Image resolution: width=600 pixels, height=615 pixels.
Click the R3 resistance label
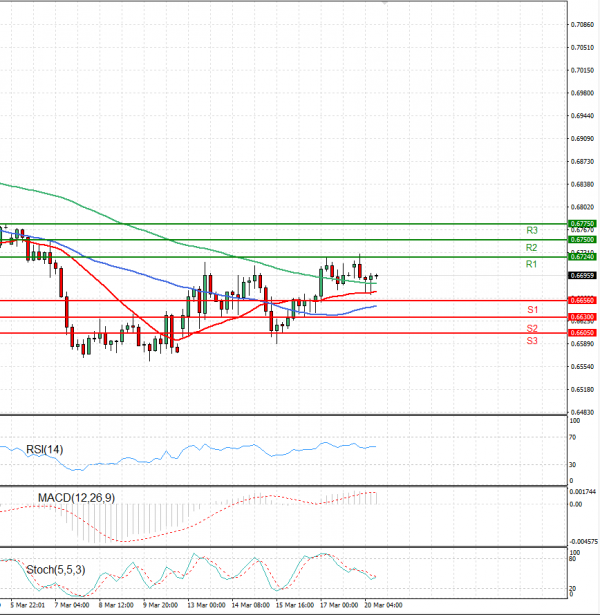tap(532, 230)
